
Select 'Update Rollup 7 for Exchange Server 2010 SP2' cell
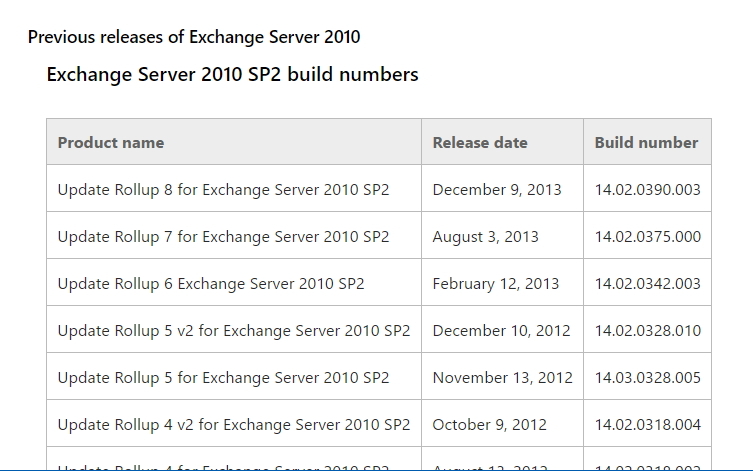point(234,236)
